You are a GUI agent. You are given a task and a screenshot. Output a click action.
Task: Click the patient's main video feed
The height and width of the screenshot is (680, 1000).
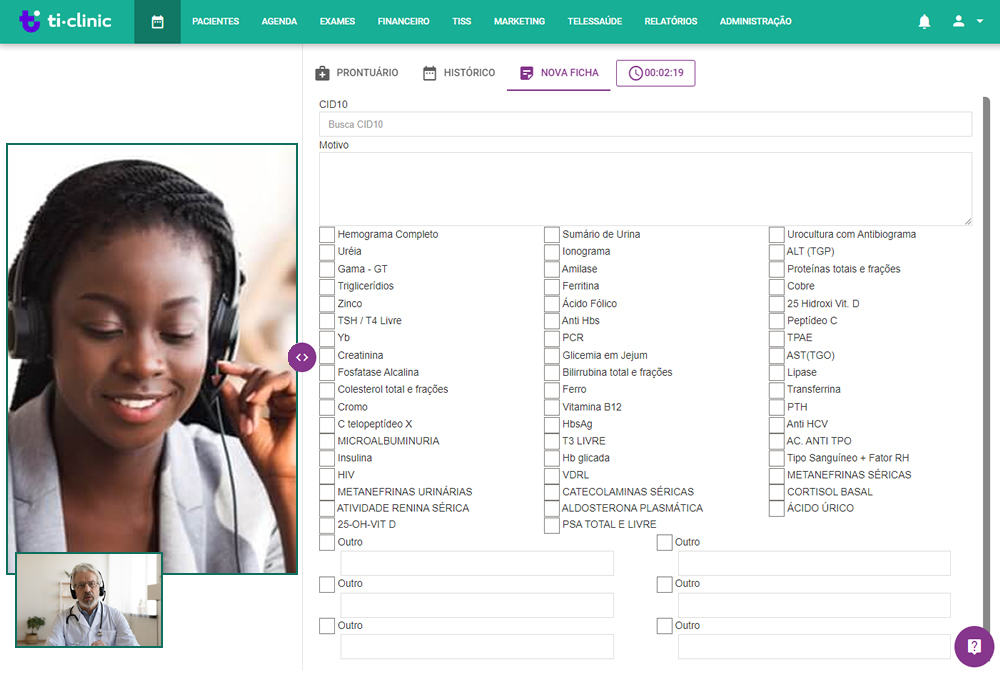(x=152, y=358)
